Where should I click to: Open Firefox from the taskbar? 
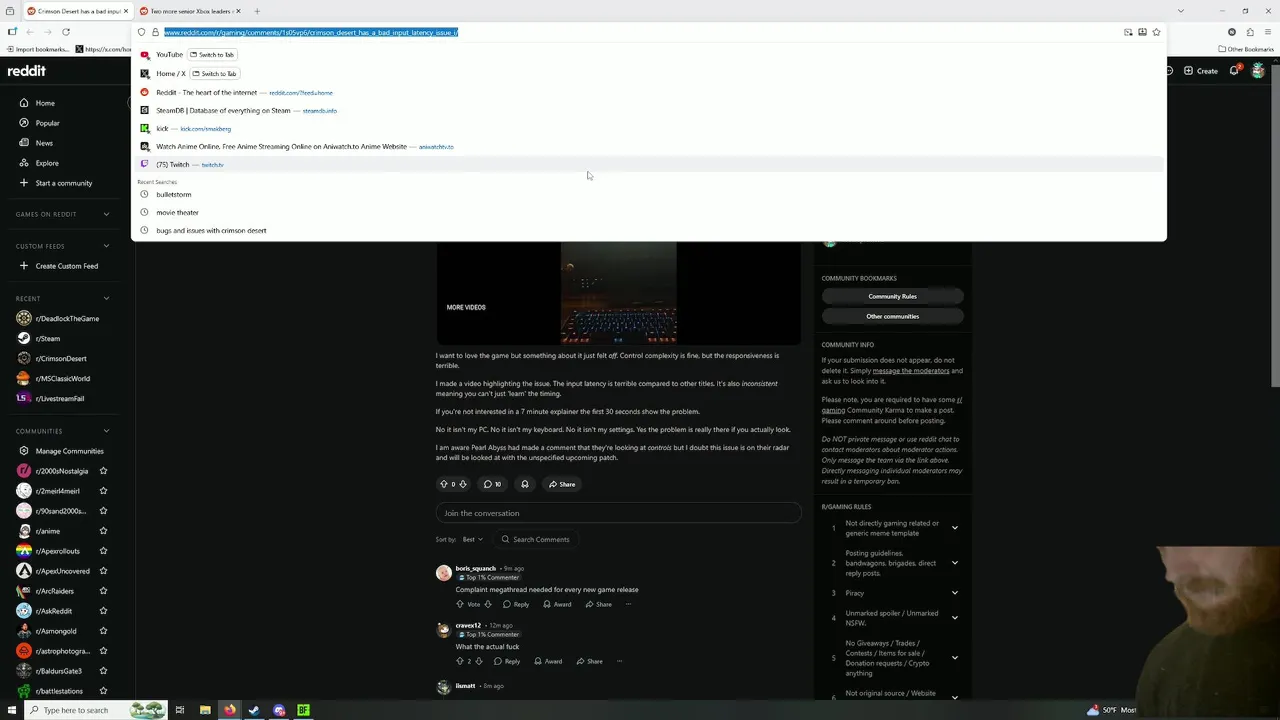(x=230, y=710)
